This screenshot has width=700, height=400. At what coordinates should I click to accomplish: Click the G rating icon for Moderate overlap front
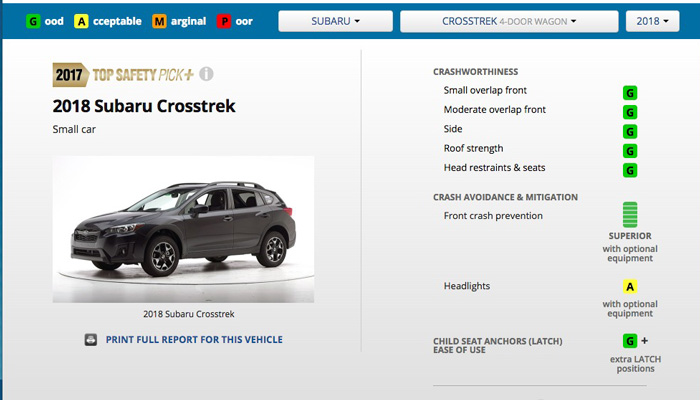[x=630, y=112]
